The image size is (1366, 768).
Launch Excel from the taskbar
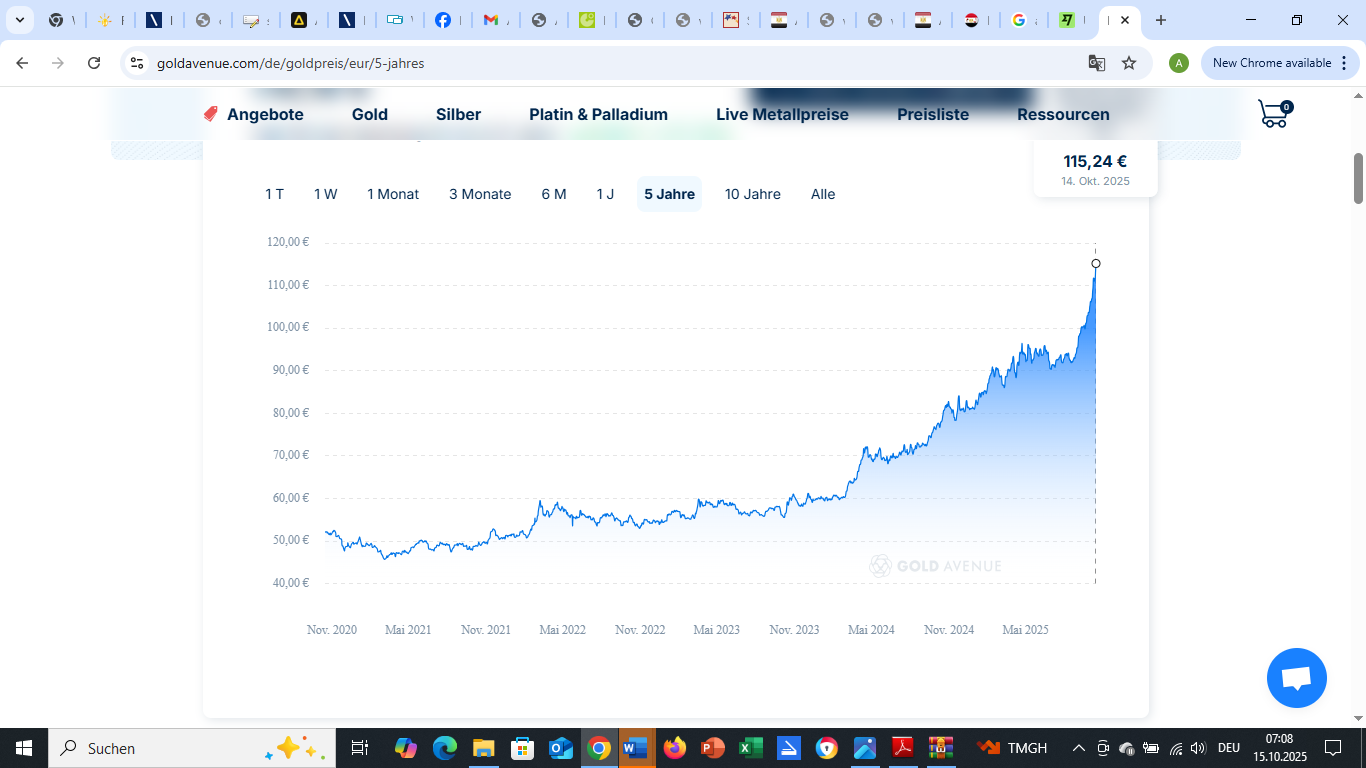click(x=751, y=748)
